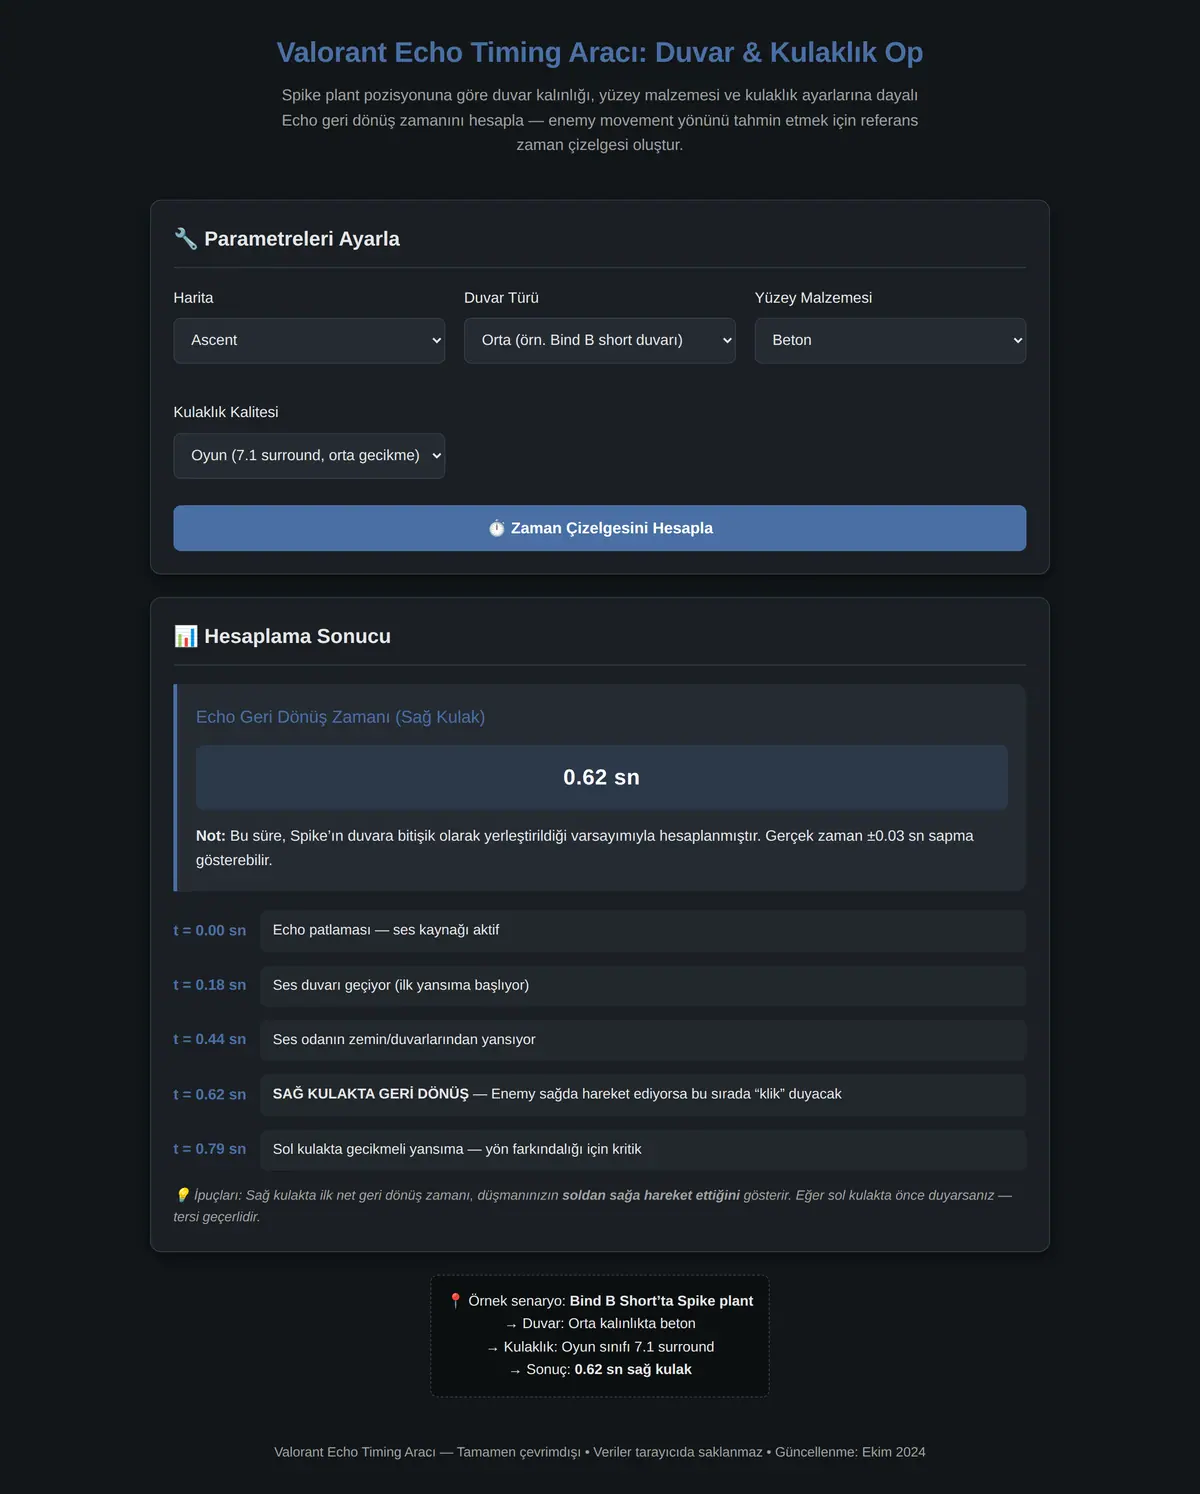Click the pin icon before Örnek senaryo
The height and width of the screenshot is (1494, 1200).
point(455,1301)
